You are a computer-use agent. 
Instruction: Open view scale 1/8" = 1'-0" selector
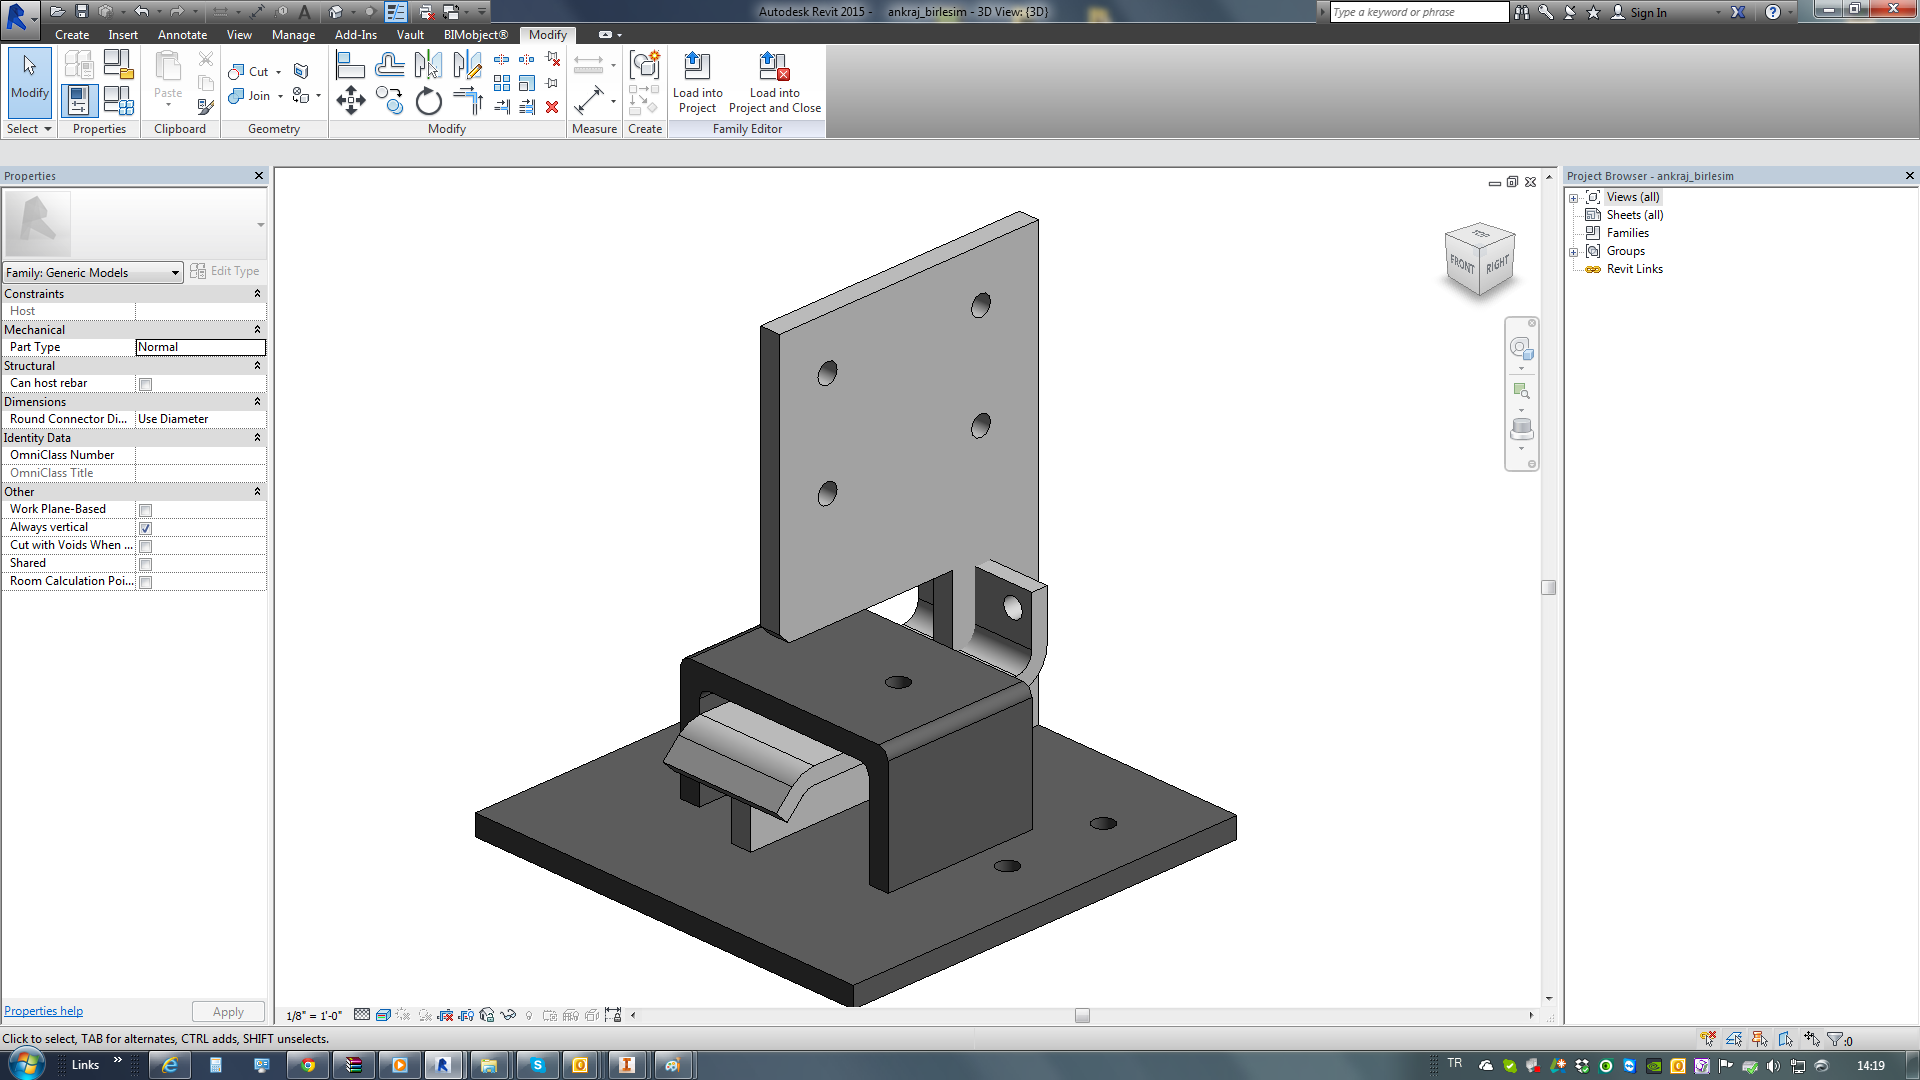(314, 1015)
